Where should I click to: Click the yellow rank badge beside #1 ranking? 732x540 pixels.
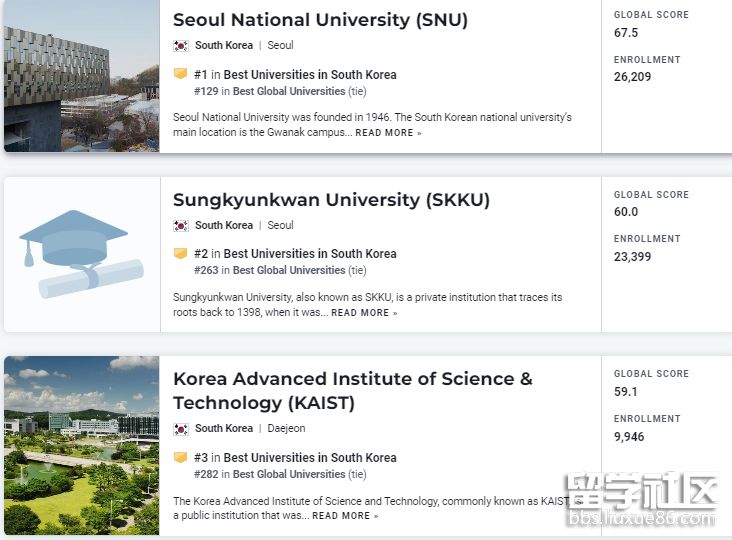click(180, 74)
